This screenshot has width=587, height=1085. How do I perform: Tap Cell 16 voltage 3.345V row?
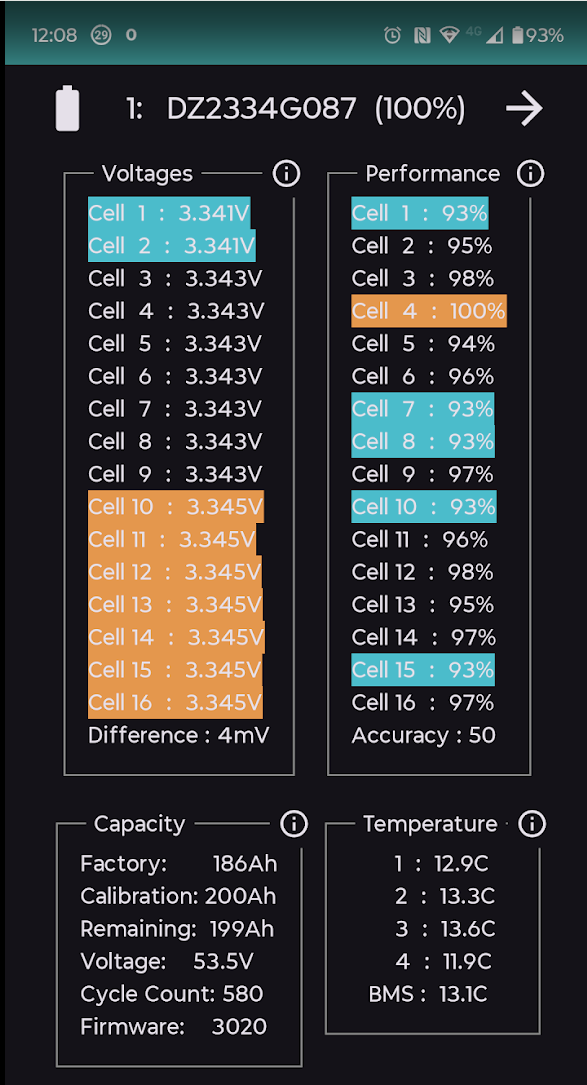click(x=175, y=702)
